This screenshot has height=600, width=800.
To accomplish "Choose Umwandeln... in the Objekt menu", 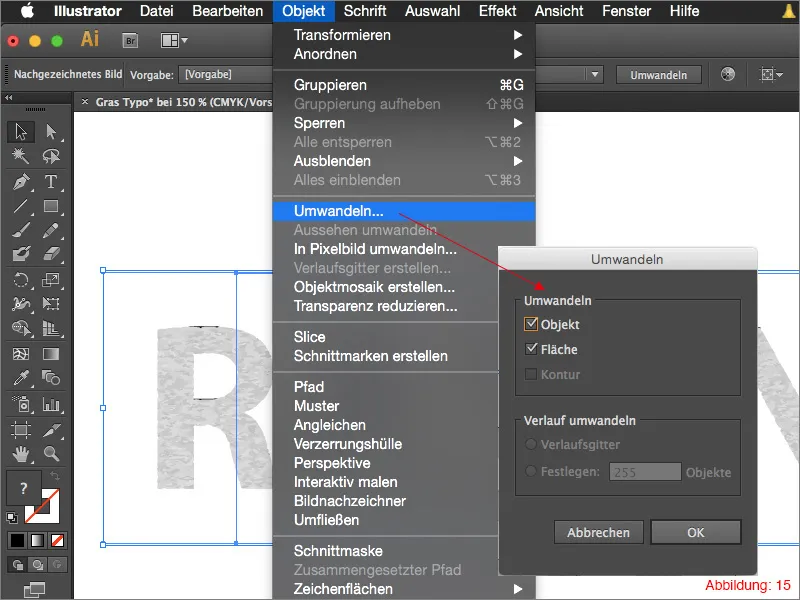I will click(404, 211).
